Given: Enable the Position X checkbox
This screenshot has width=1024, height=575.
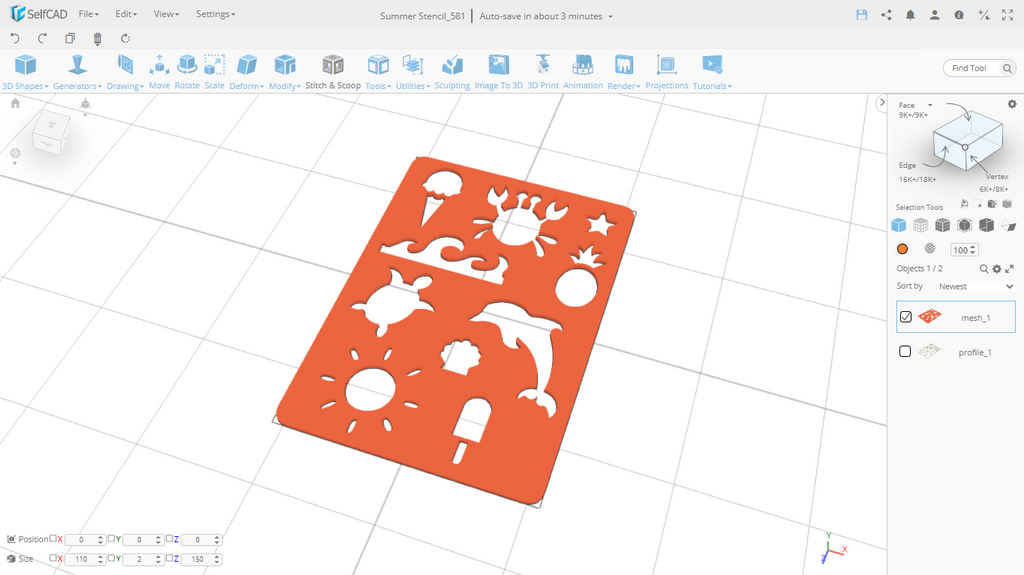Looking at the screenshot, I should pos(53,539).
